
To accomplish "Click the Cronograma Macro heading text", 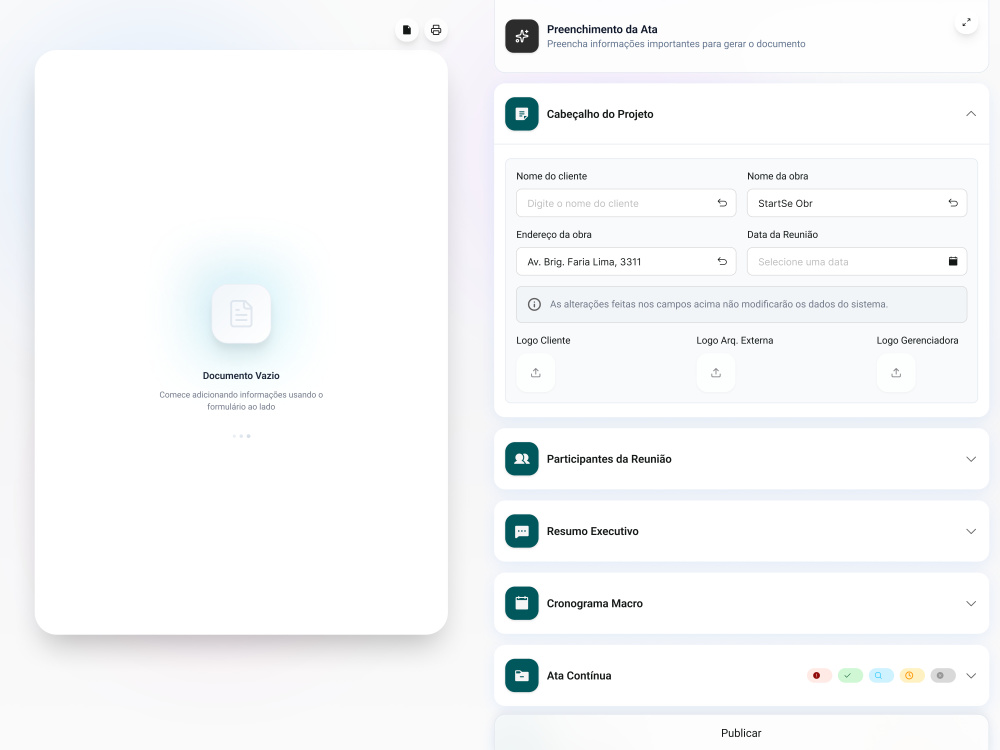I will coord(594,603).
